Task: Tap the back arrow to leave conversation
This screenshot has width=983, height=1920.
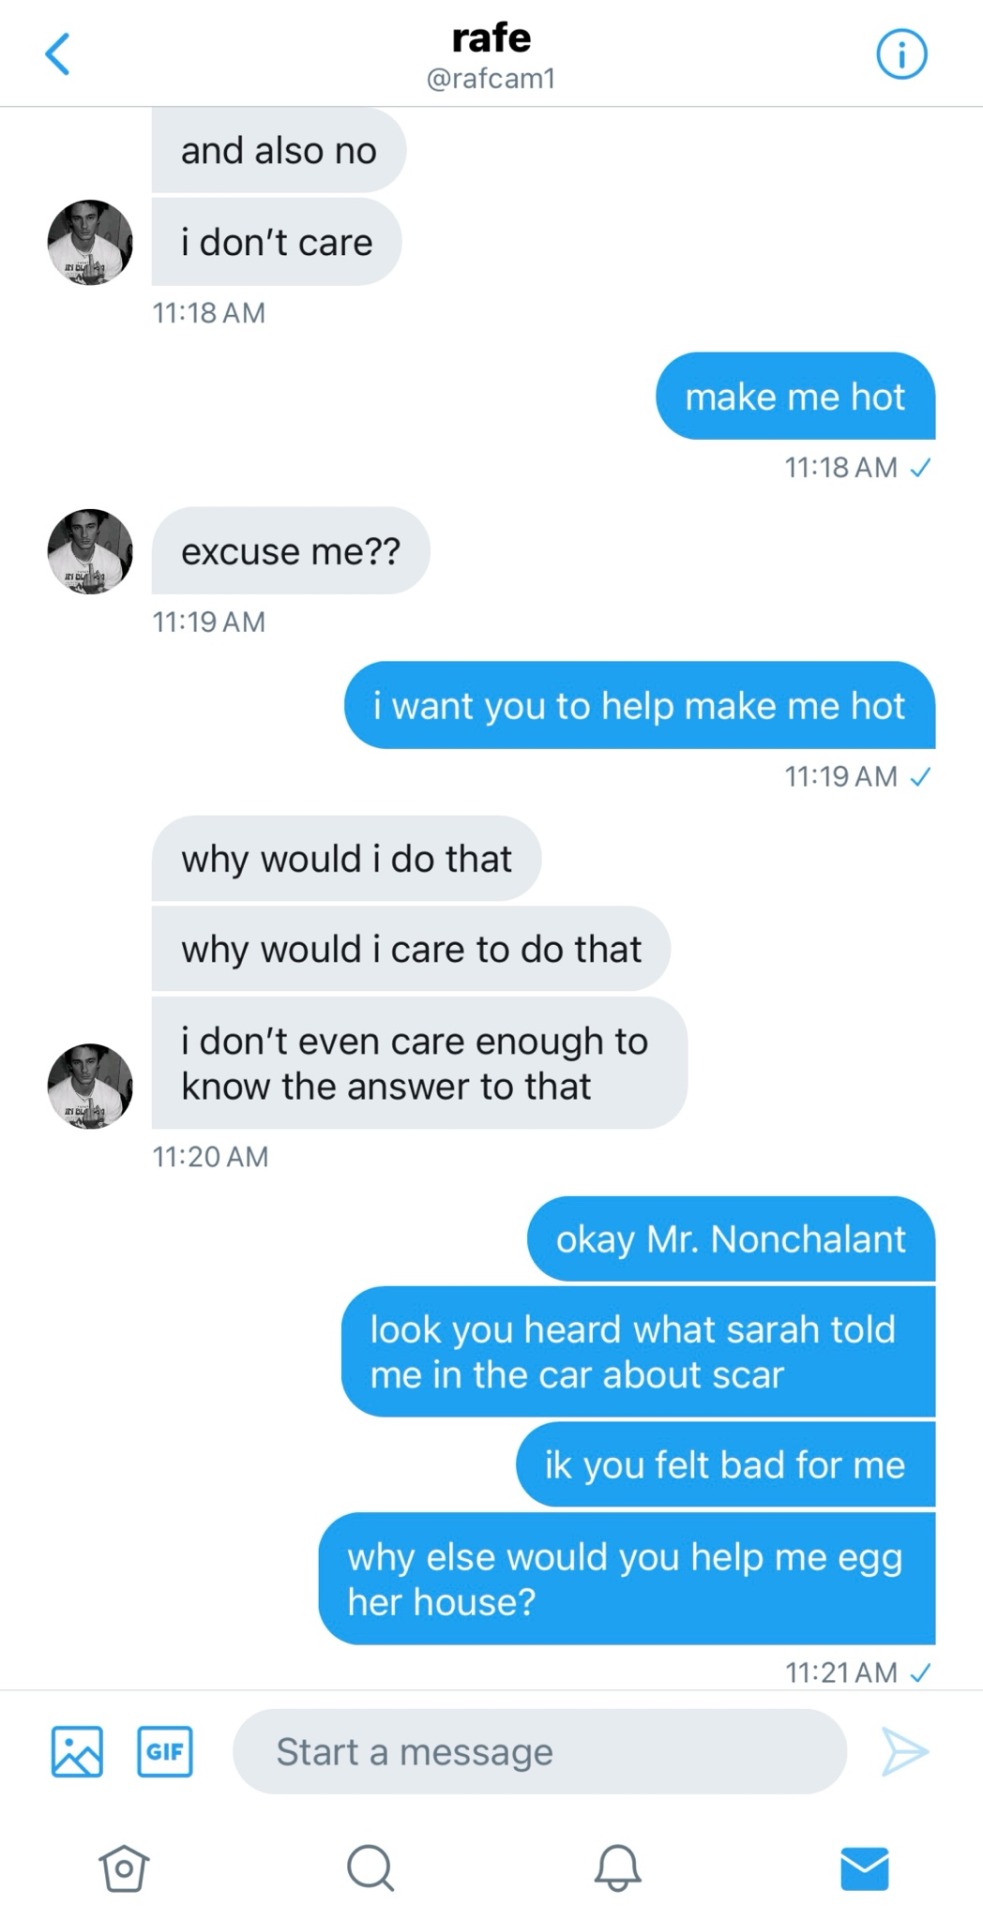Action: pyautogui.click(x=58, y=54)
